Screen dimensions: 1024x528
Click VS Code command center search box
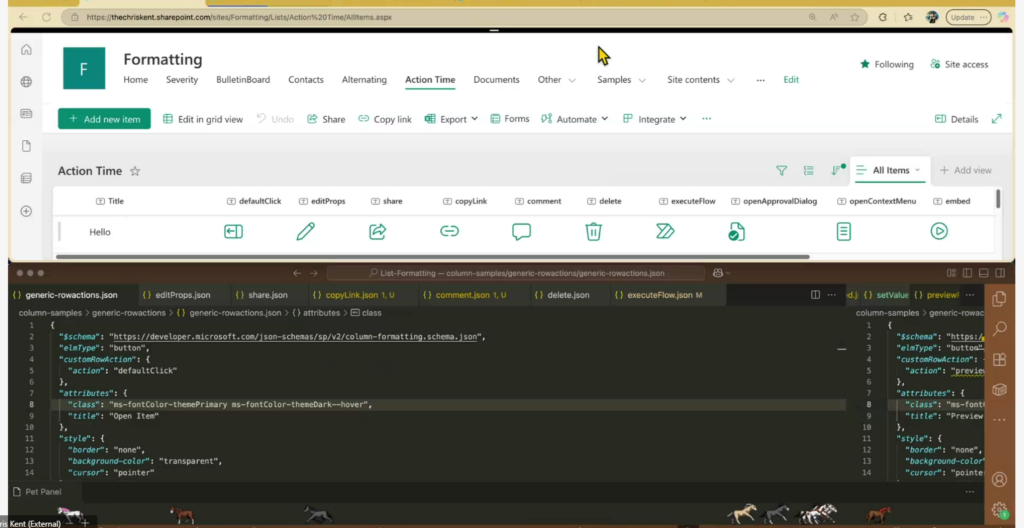pyautogui.click(x=515, y=273)
